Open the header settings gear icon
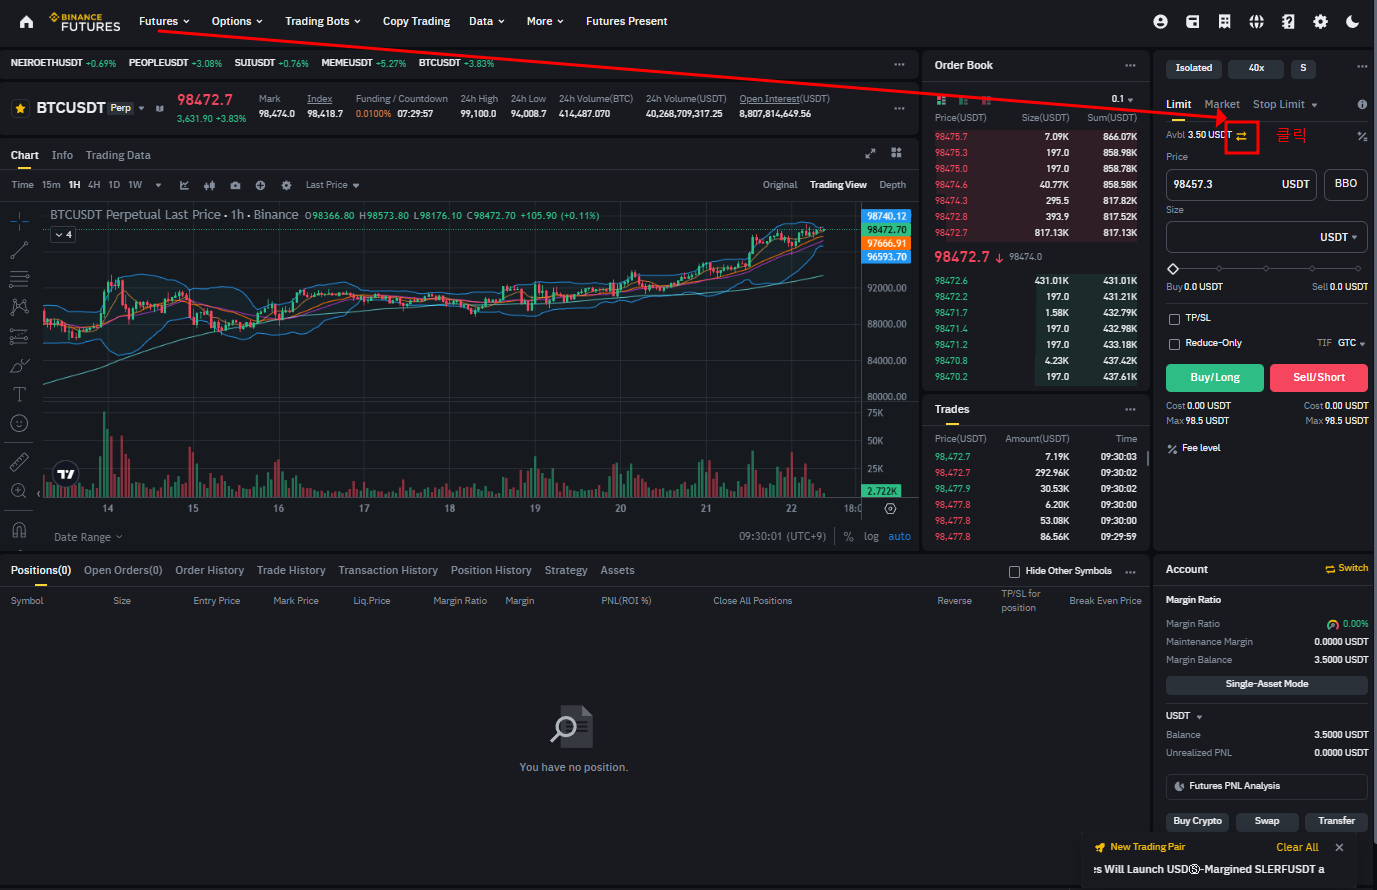Viewport: 1377px width, 890px height. (1320, 21)
